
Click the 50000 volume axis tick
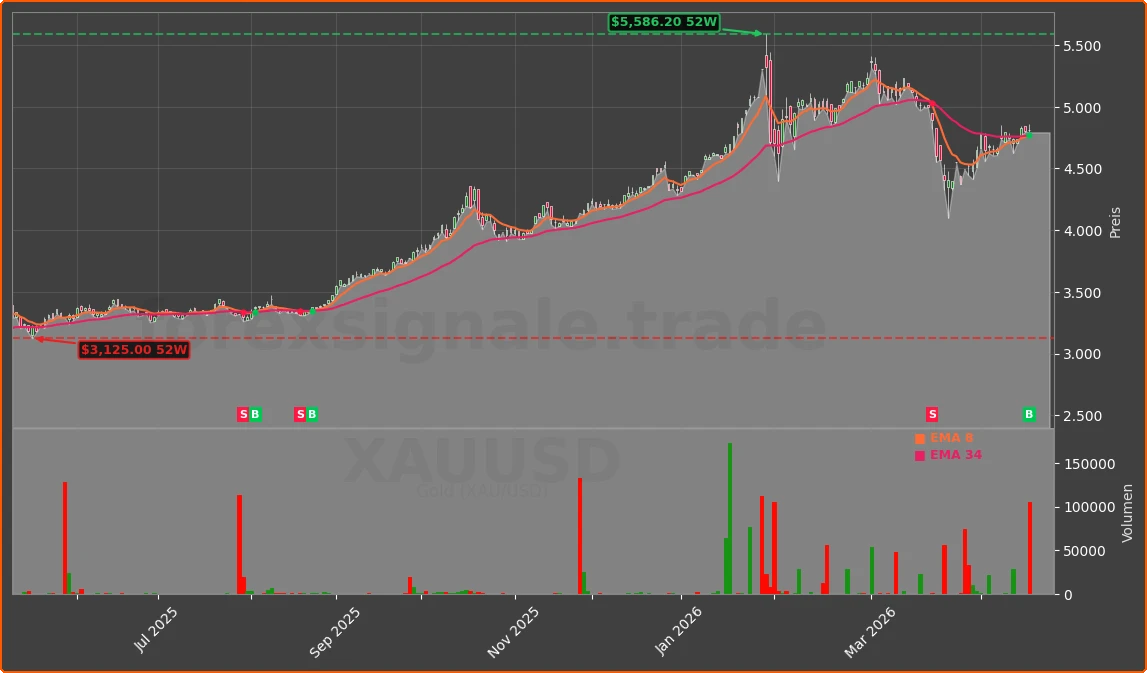tap(1084, 552)
